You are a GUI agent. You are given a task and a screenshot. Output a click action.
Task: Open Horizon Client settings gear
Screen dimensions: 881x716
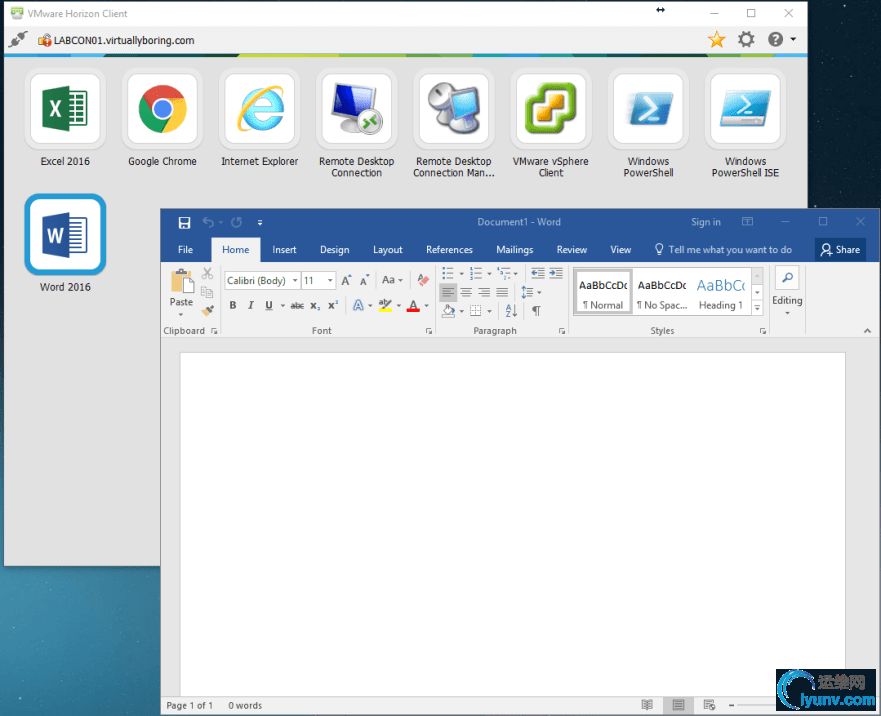point(746,39)
